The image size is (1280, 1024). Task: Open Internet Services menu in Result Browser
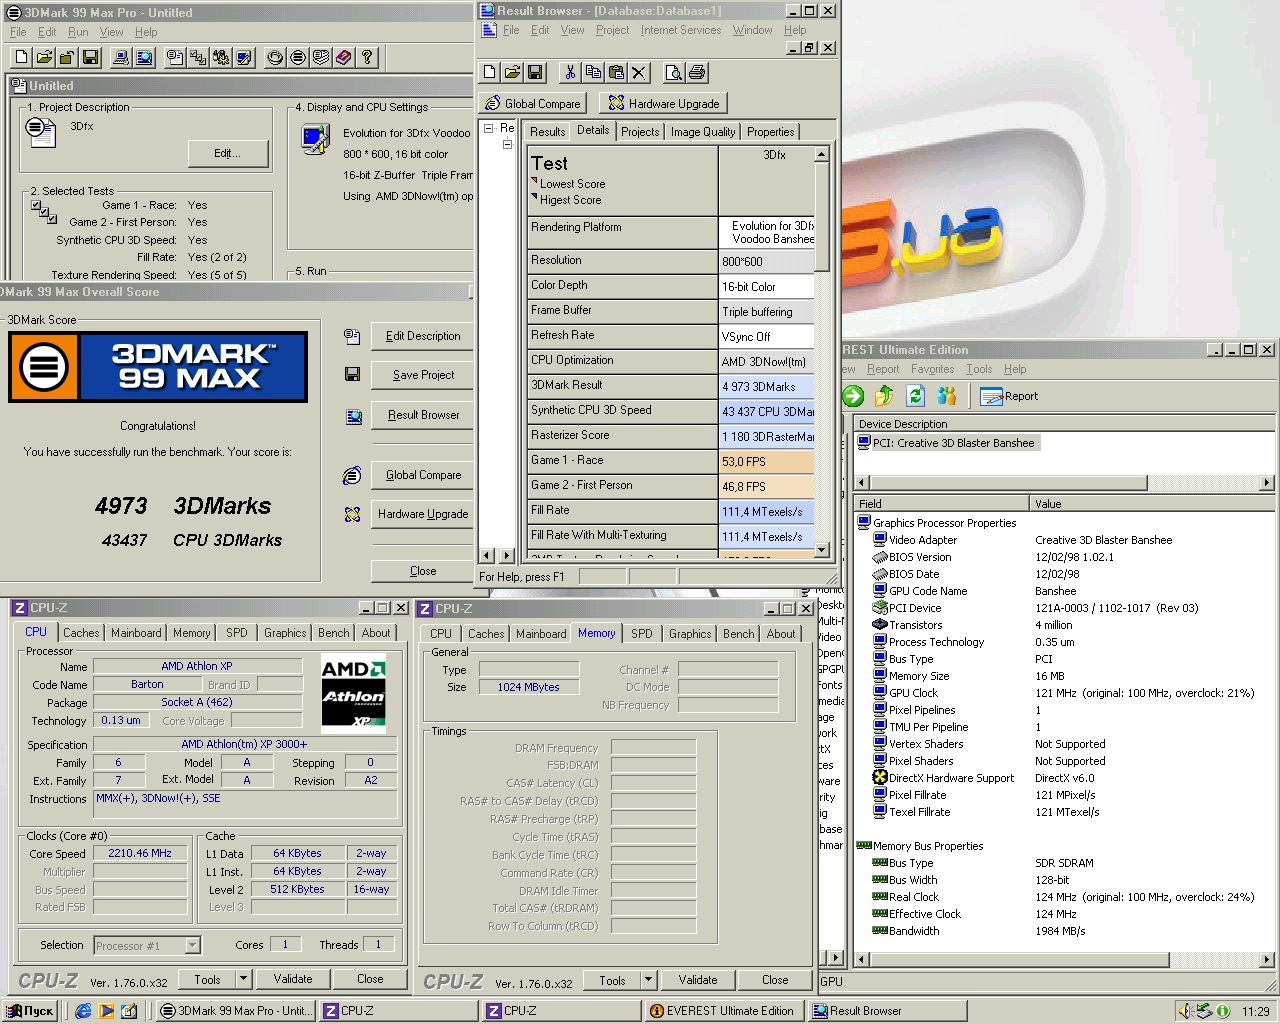[x=680, y=30]
